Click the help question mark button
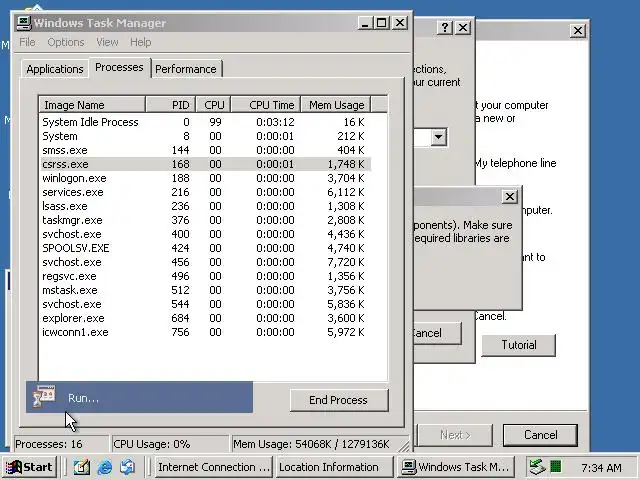 445,28
